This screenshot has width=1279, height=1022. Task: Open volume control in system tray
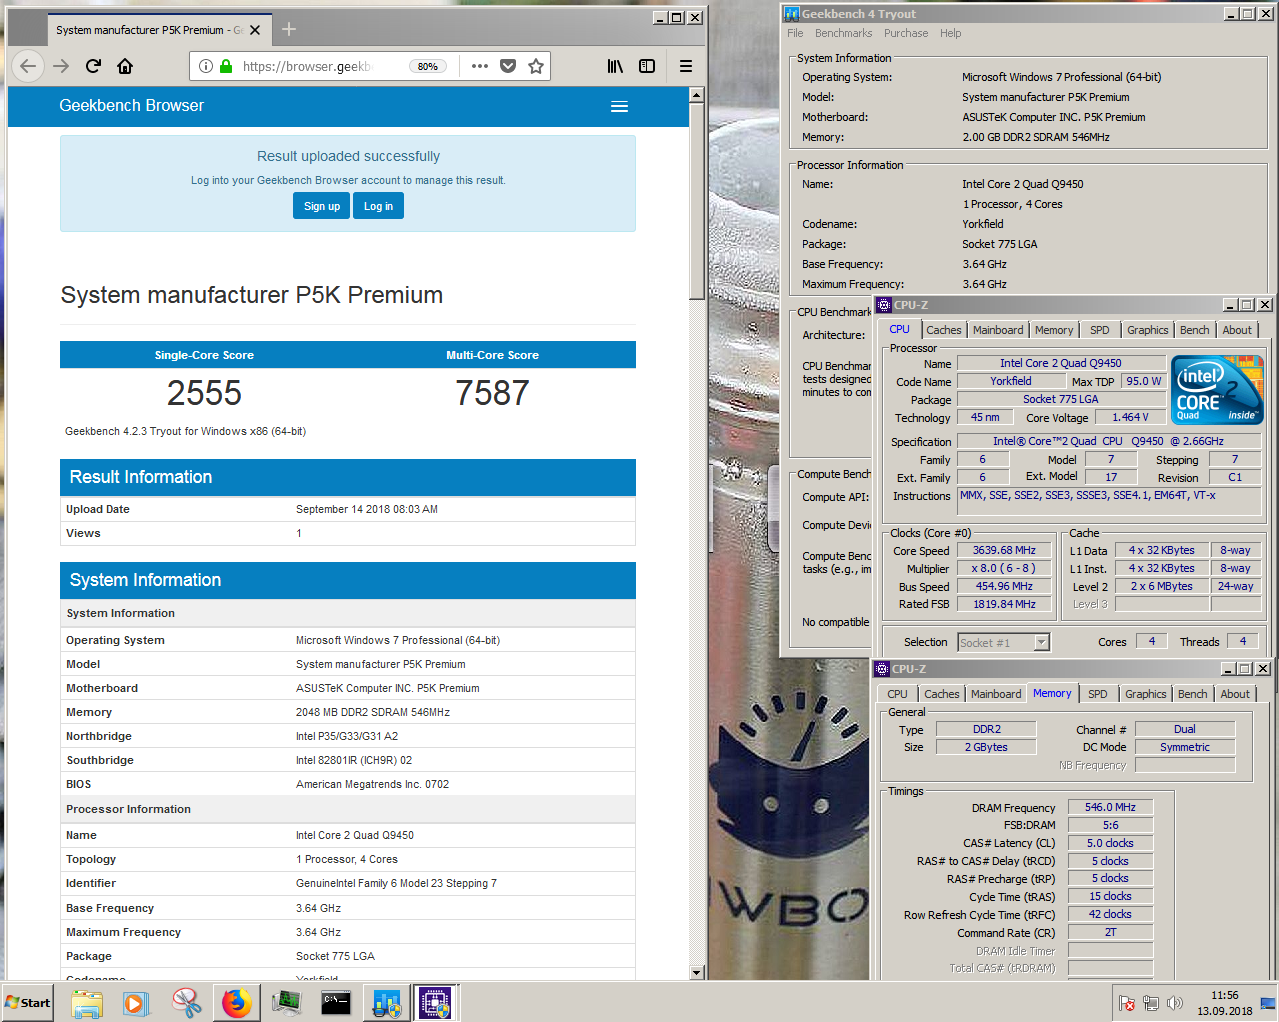[1175, 1003]
